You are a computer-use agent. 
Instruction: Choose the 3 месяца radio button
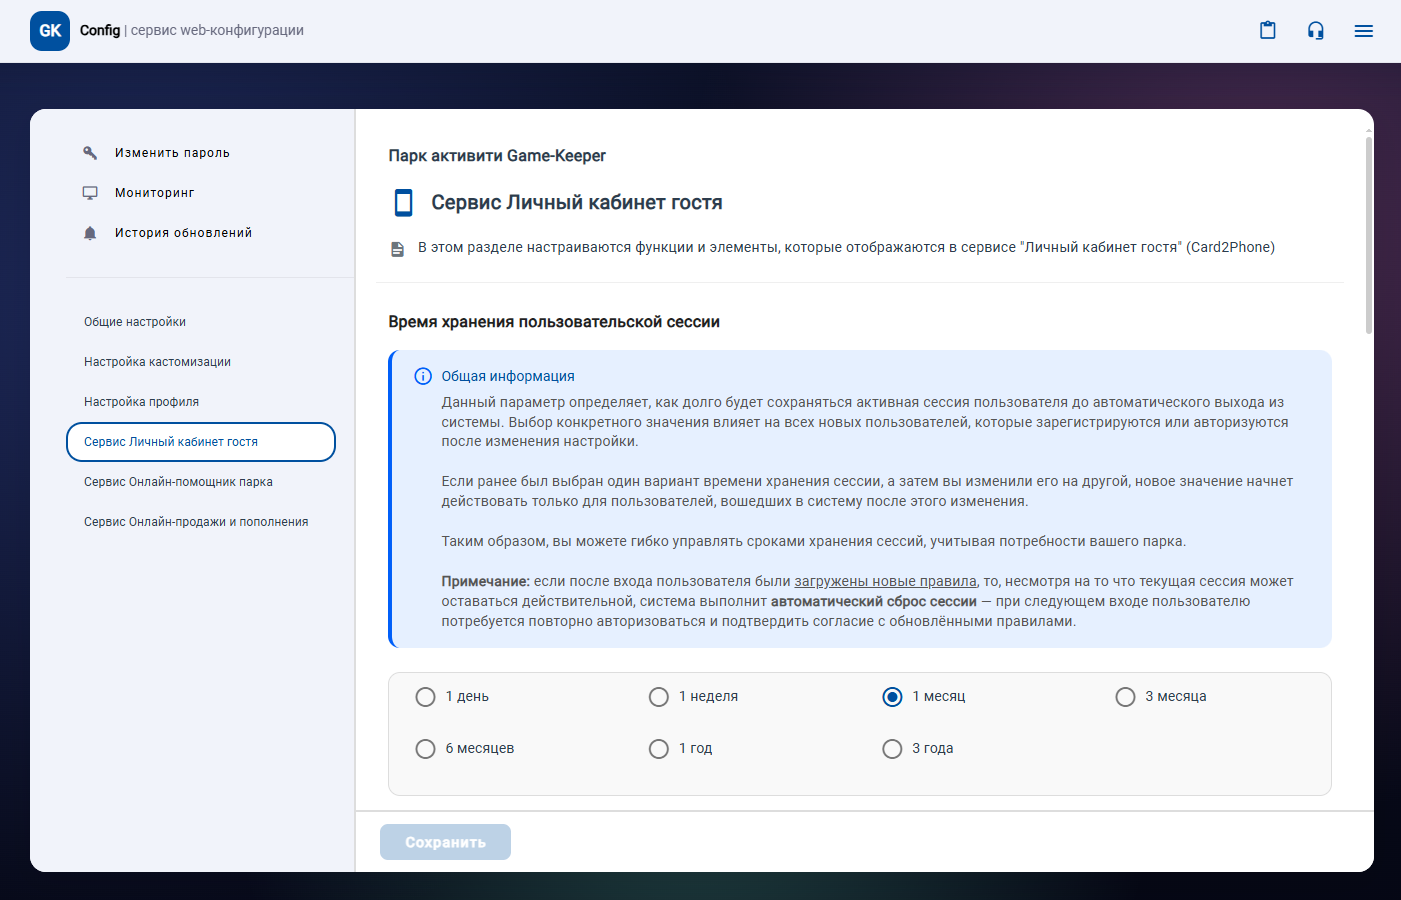[x=1125, y=697]
